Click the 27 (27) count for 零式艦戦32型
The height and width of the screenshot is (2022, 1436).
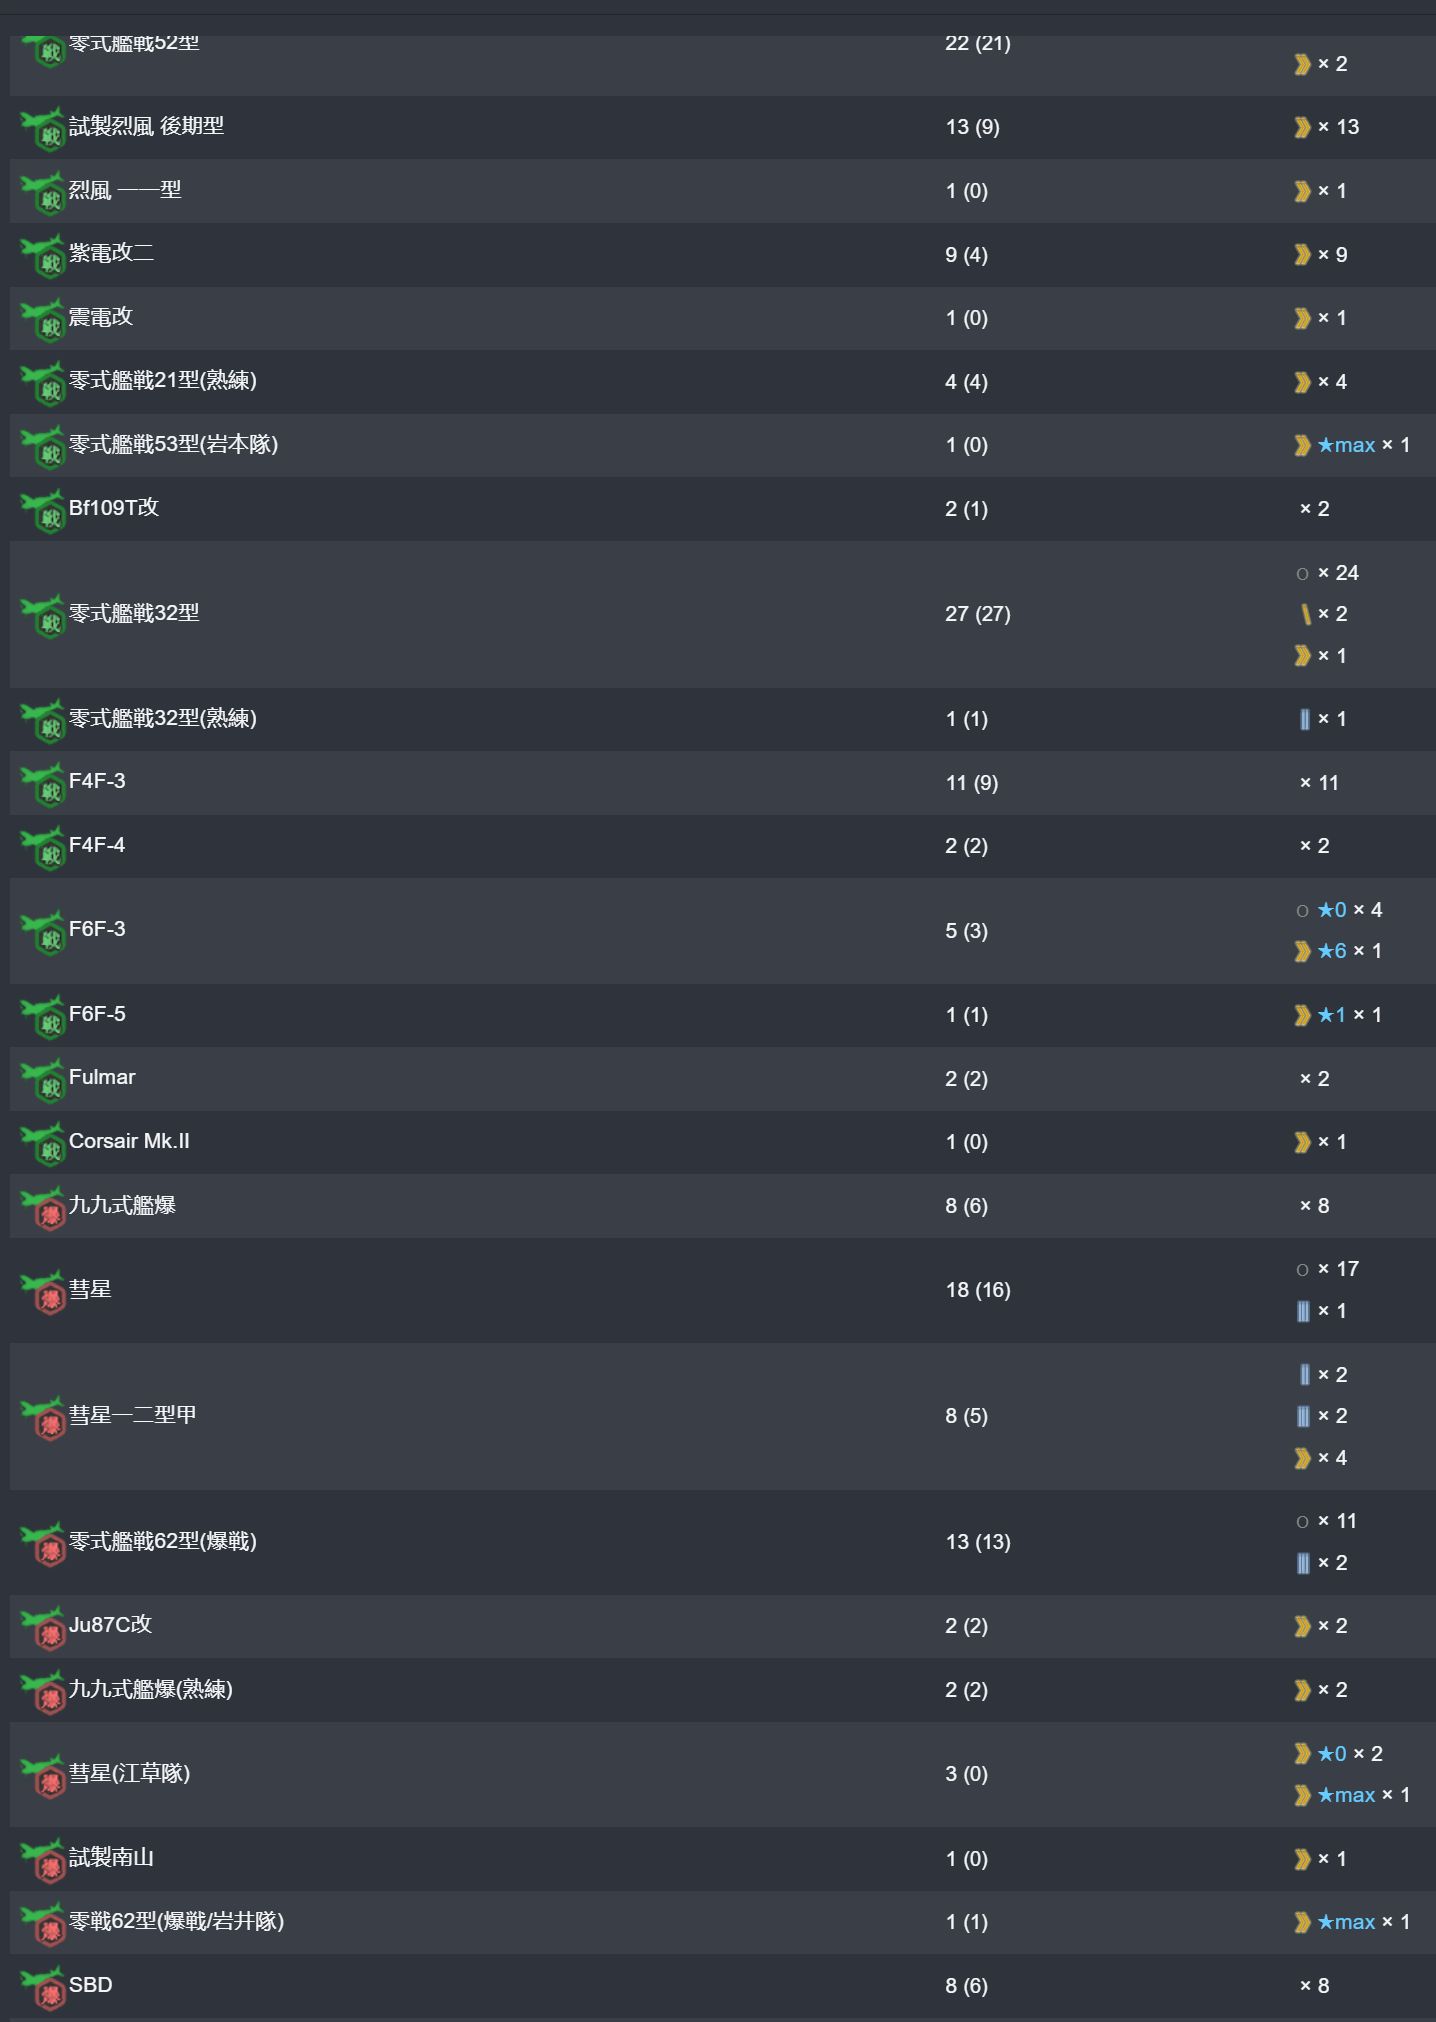[978, 614]
